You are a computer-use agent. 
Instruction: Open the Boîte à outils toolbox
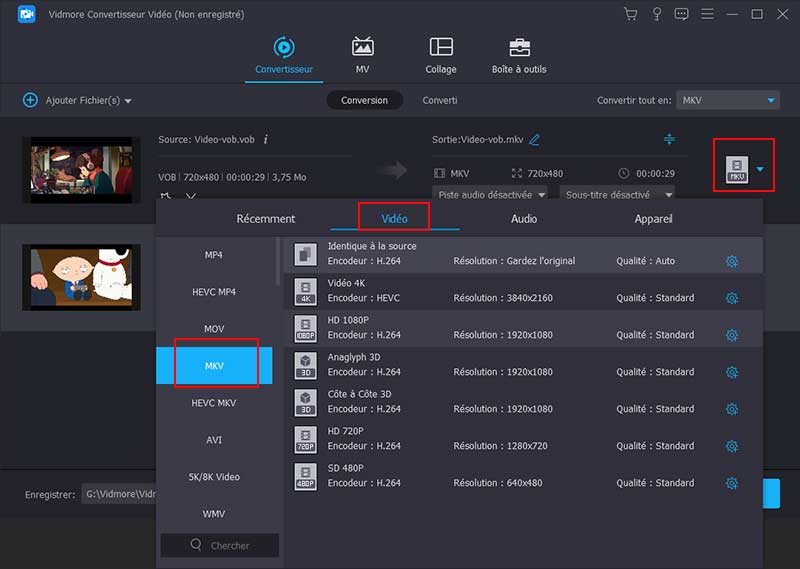pos(519,48)
